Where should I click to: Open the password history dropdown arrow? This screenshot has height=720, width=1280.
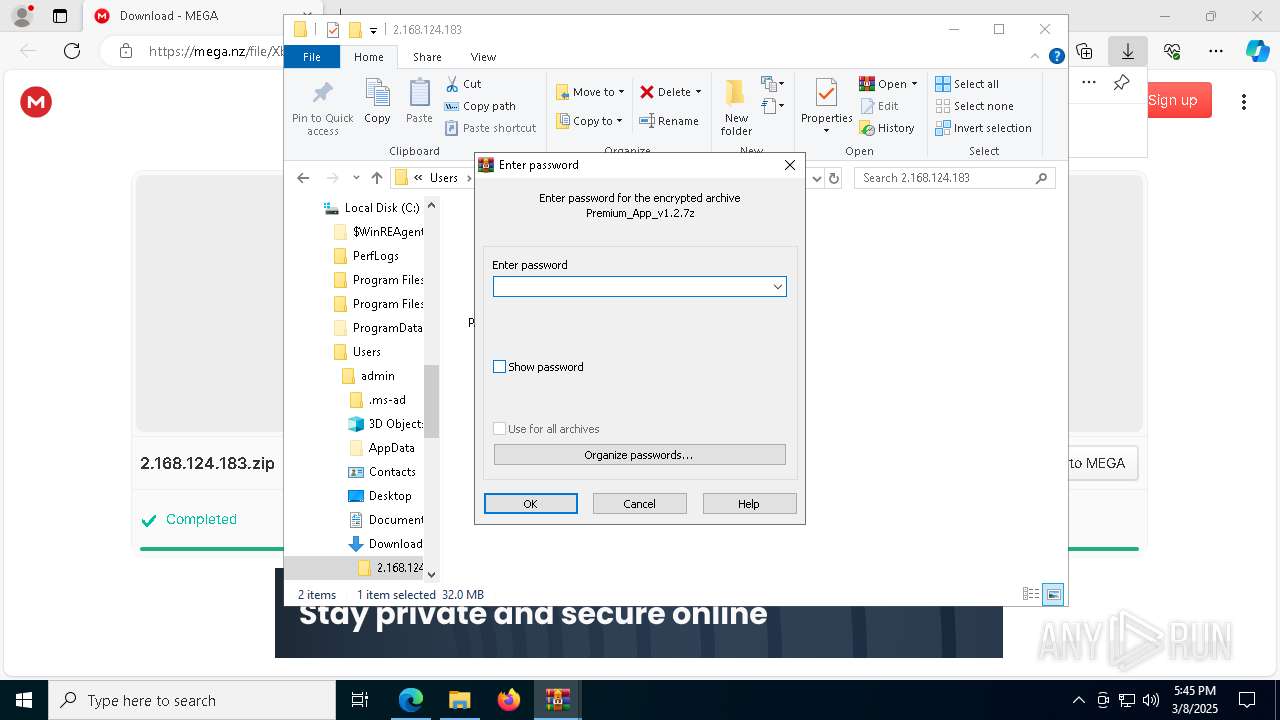pyautogui.click(x=777, y=287)
